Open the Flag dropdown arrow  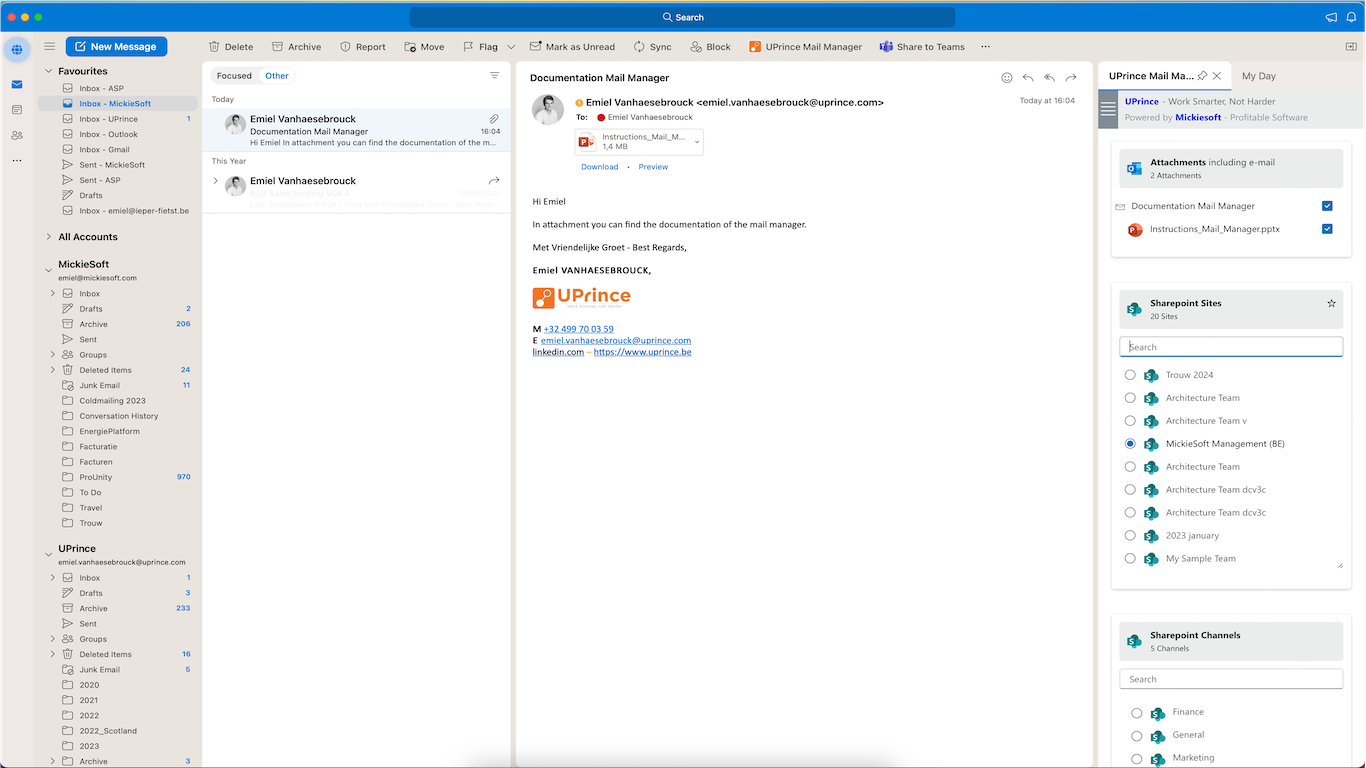pyautogui.click(x=511, y=47)
